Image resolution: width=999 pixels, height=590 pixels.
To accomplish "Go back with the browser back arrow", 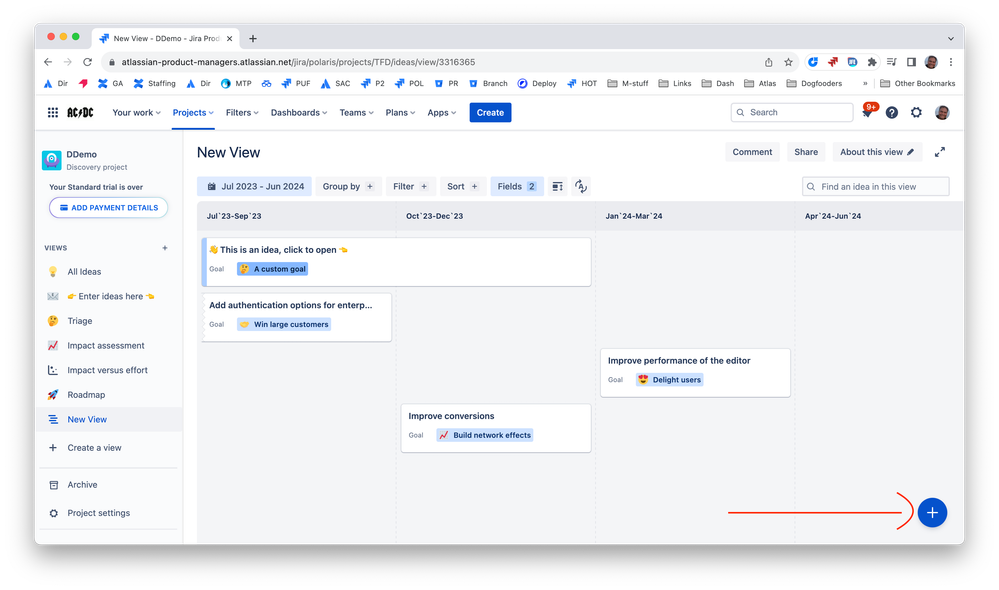I will (48, 62).
